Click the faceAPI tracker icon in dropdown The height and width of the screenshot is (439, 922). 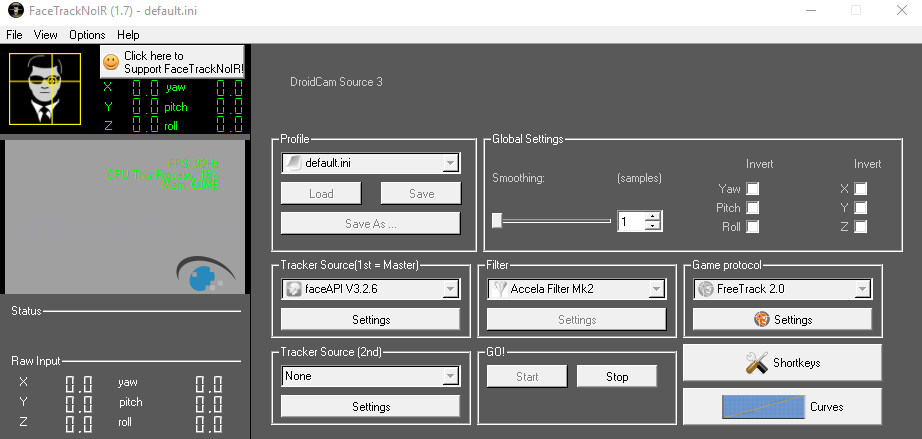pos(293,289)
